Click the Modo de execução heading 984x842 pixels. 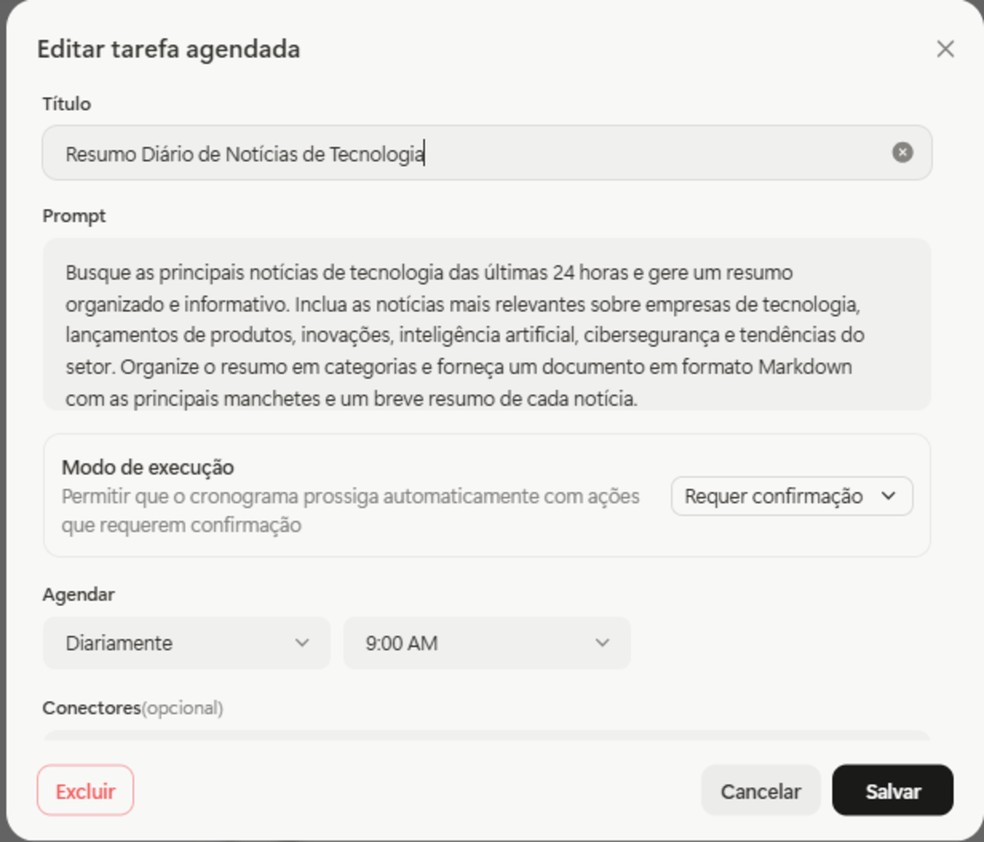click(x=148, y=467)
